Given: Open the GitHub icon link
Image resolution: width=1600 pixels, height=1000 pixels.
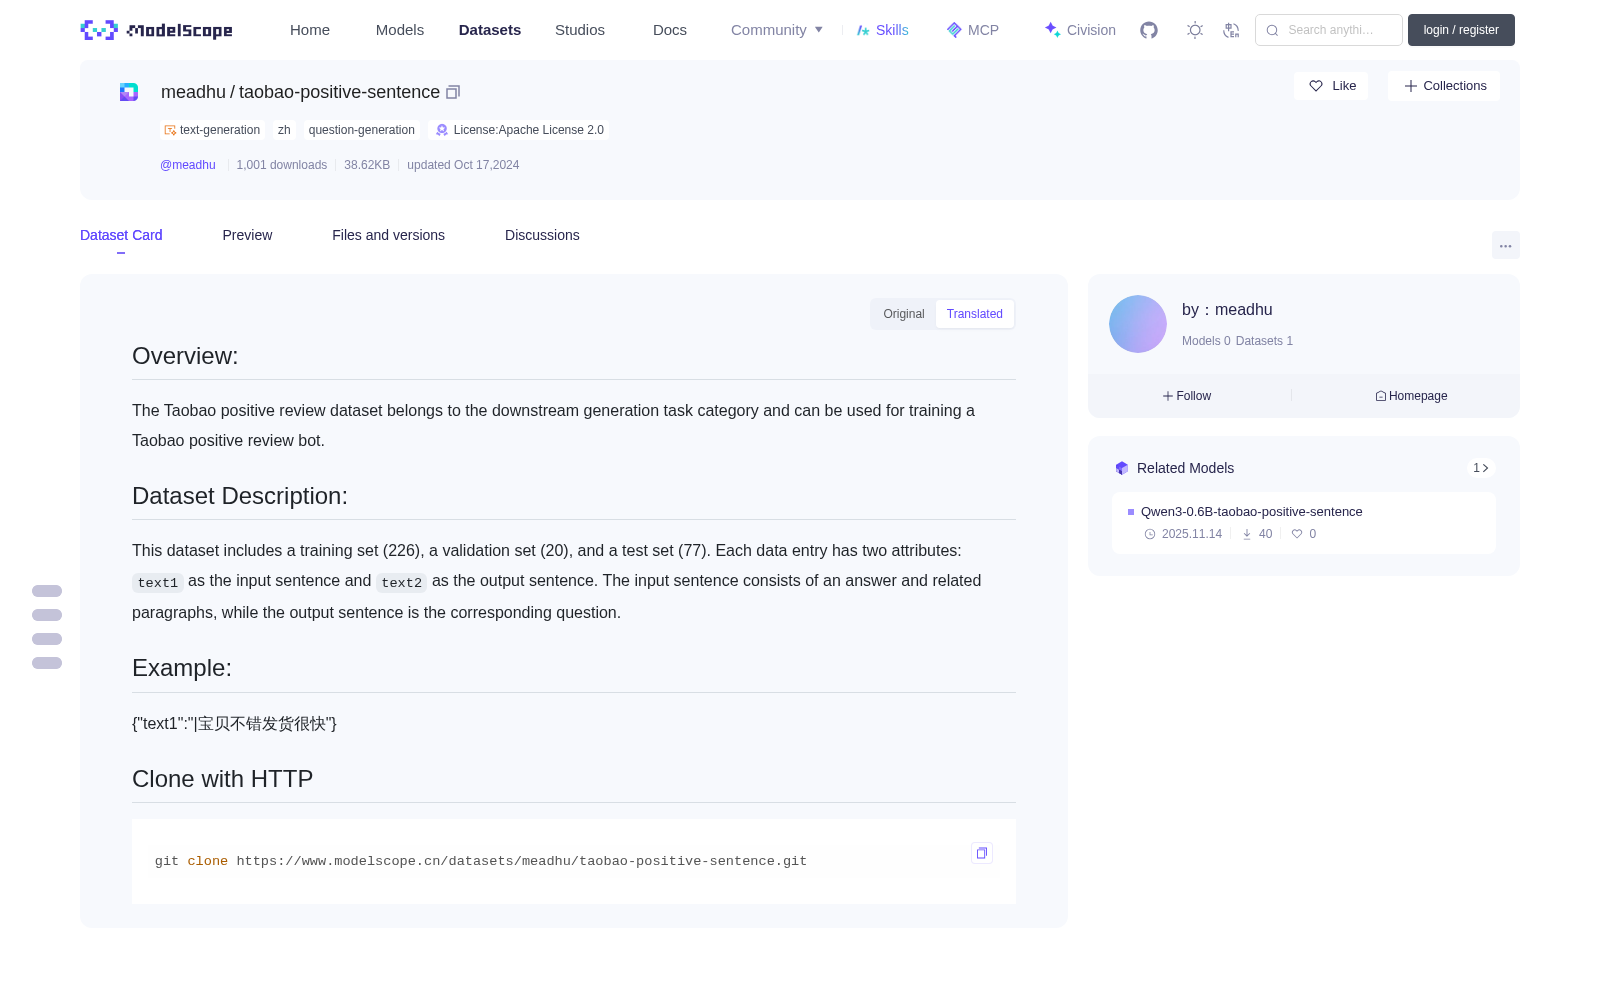Looking at the screenshot, I should click(1149, 30).
